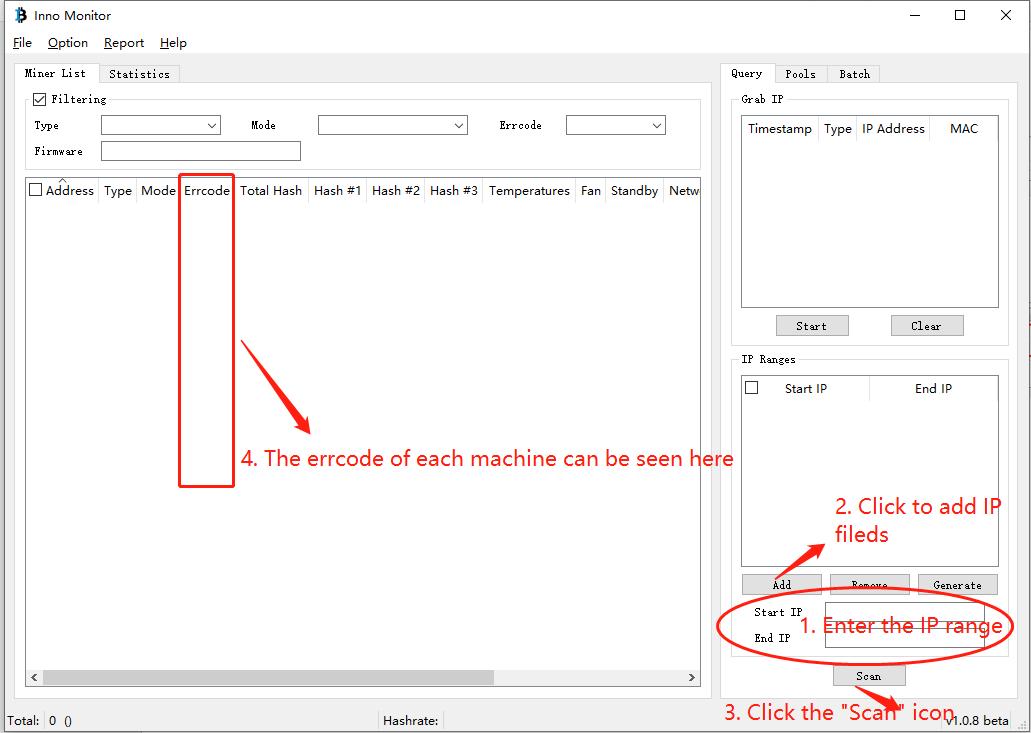The image size is (1031, 733).
Task: Click the Inno Monitor app icon
Action: (x=20, y=15)
